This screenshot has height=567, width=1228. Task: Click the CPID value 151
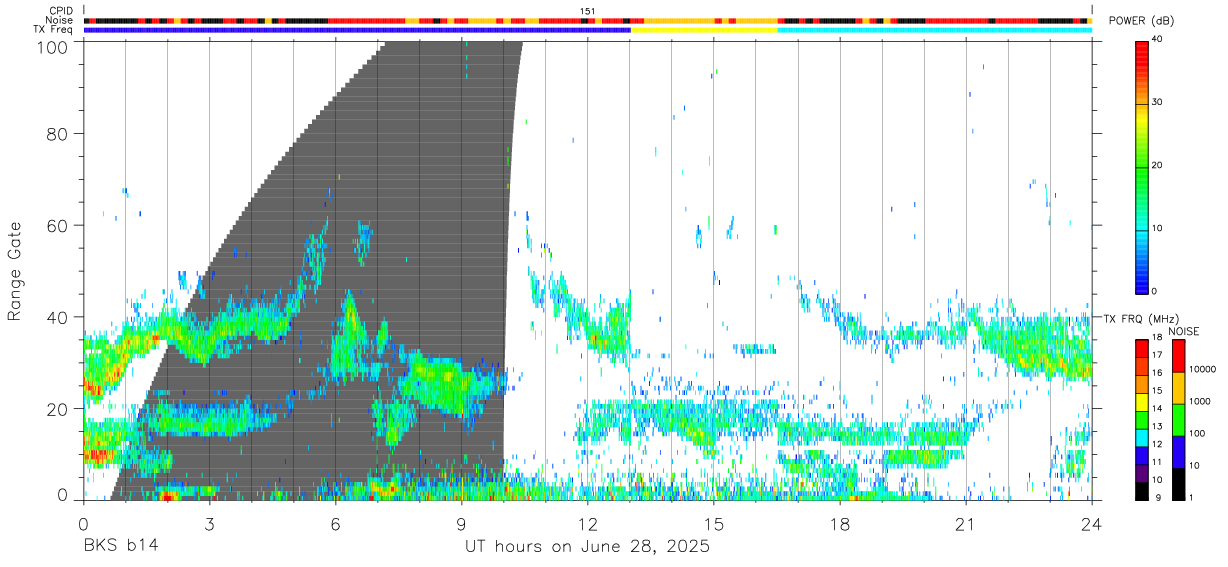[588, 11]
